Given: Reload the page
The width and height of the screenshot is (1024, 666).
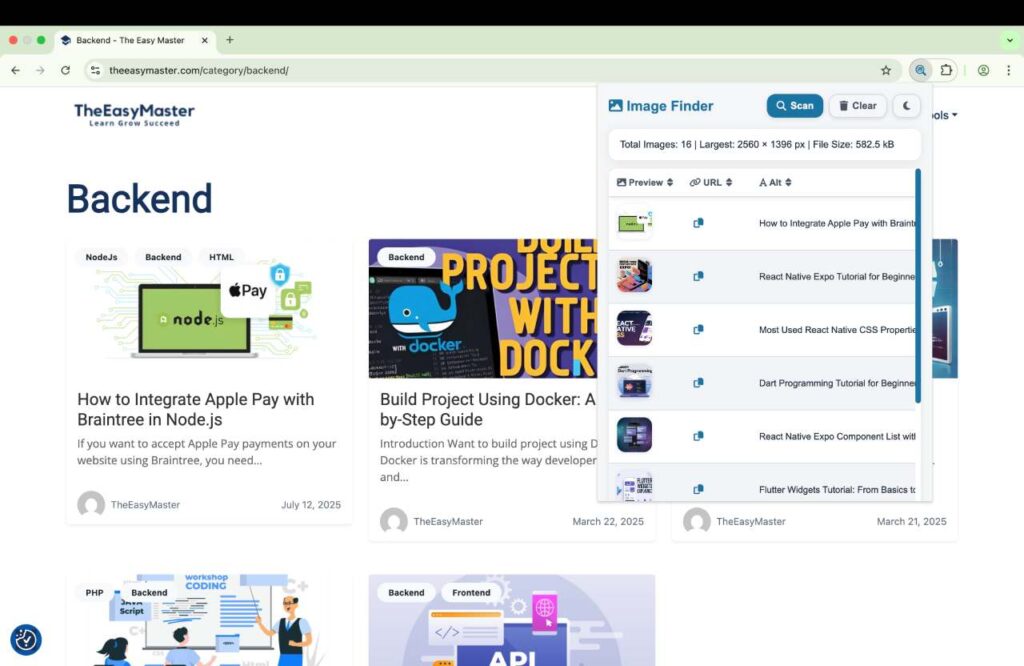Looking at the screenshot, I should [65, 71].
